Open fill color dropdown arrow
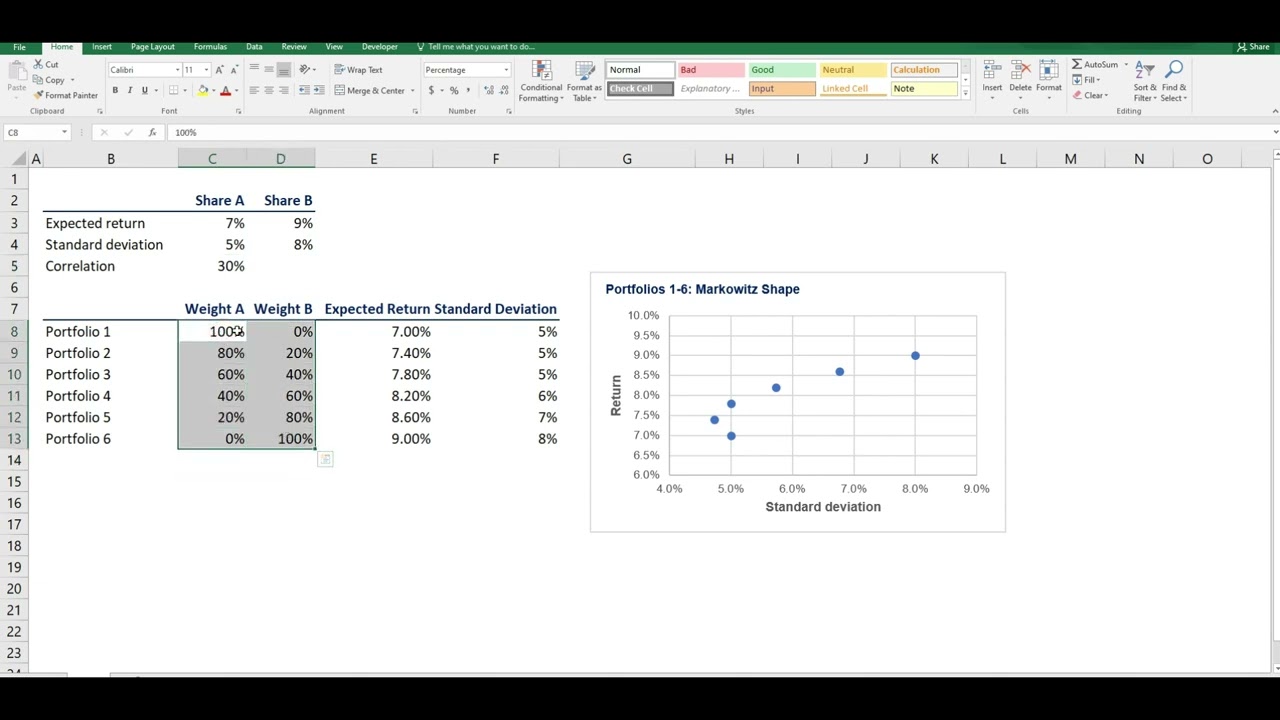This screenshot has height=720, width=1280. pyautogui.click(x=212, y=91)
